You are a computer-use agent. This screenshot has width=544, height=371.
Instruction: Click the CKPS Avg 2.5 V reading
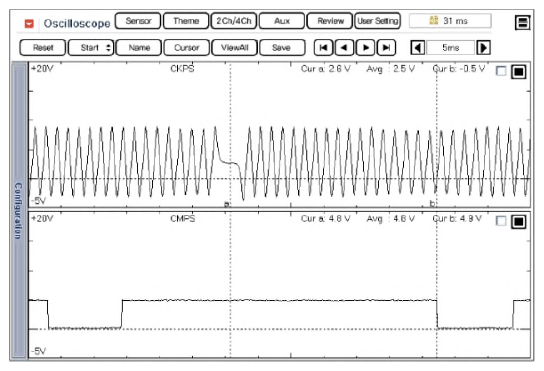(x=391, y=69)
